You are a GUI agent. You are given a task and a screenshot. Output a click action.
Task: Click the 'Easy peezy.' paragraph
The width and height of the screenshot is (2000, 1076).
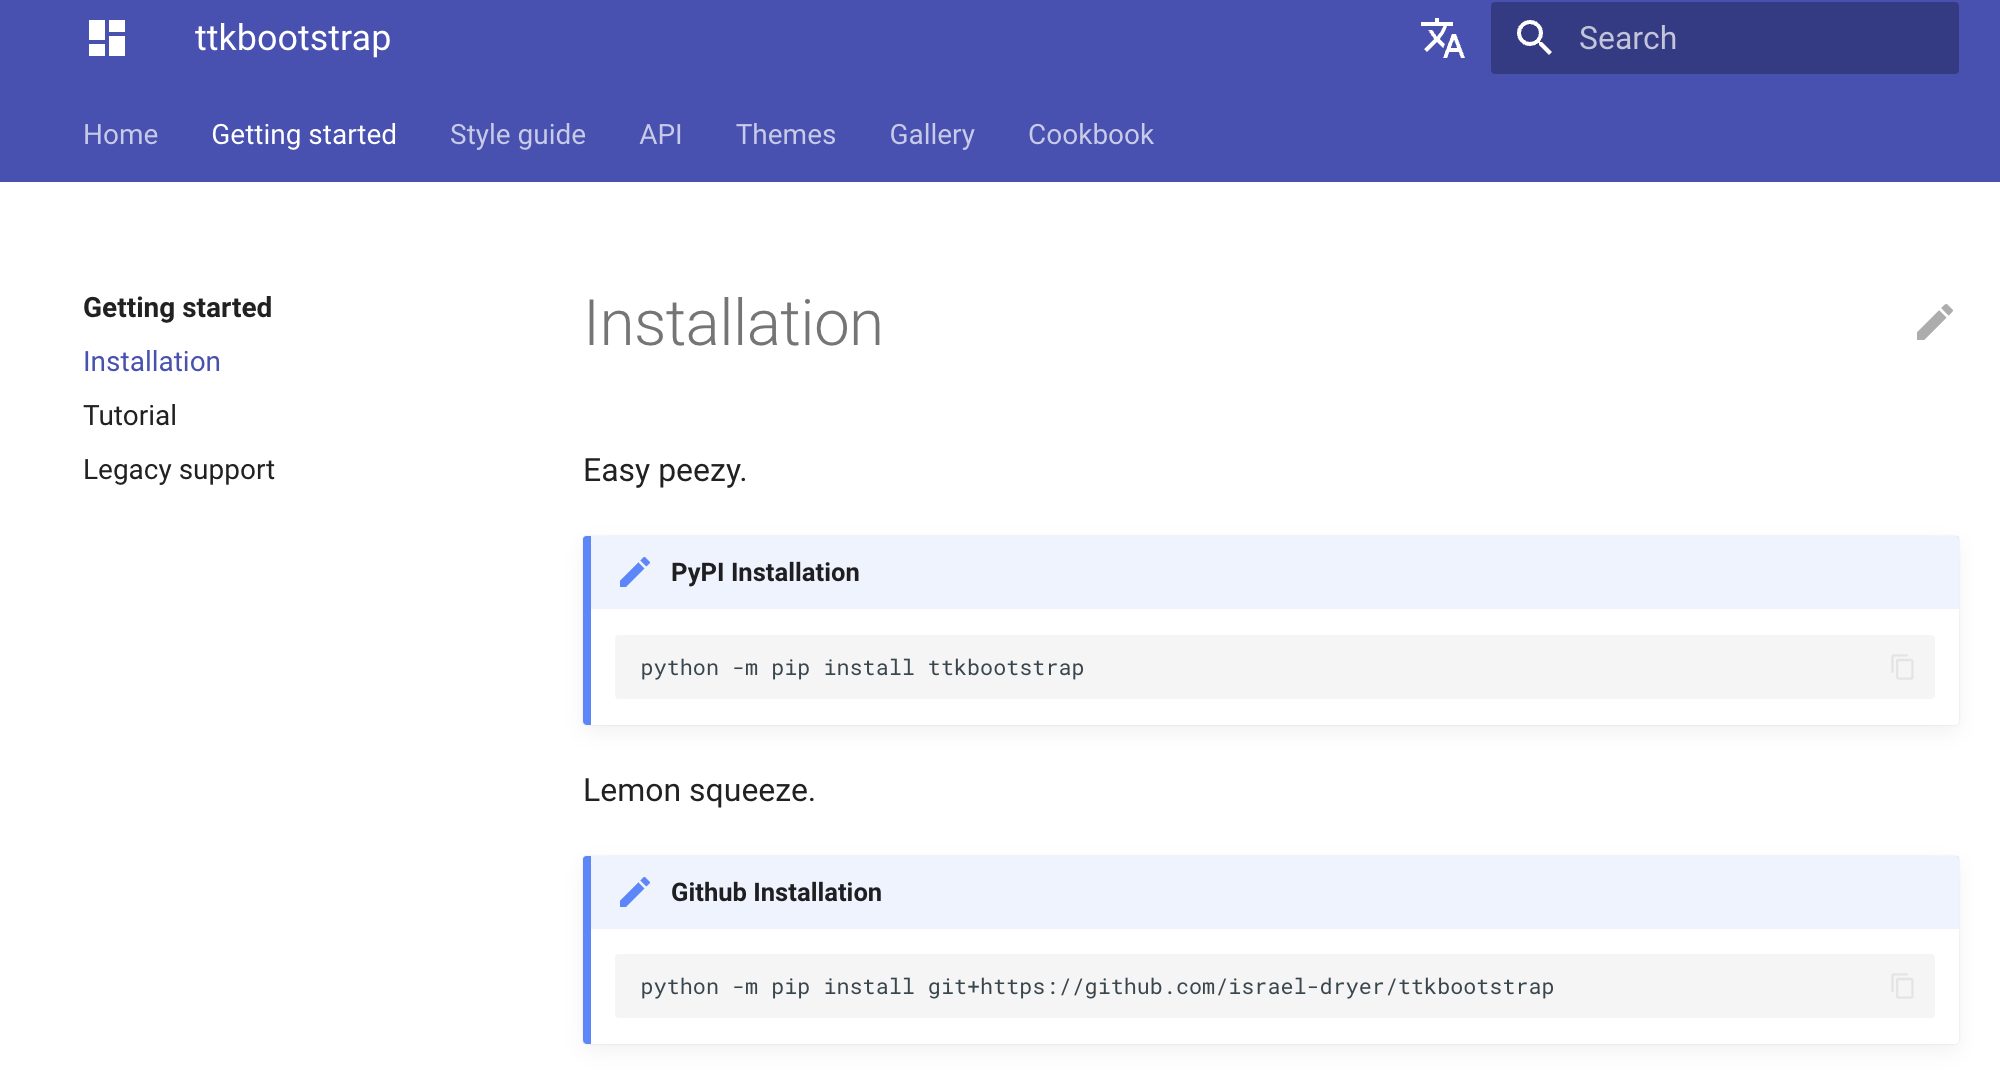(x=665, y=470)
